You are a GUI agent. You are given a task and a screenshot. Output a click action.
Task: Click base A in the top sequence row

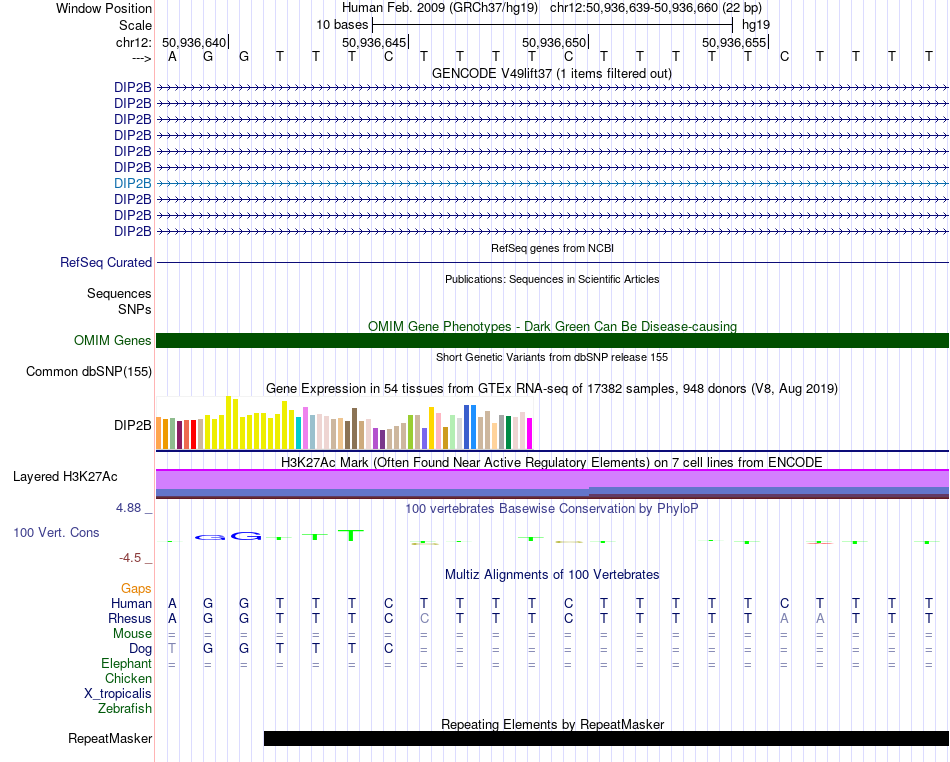point(172,56)
